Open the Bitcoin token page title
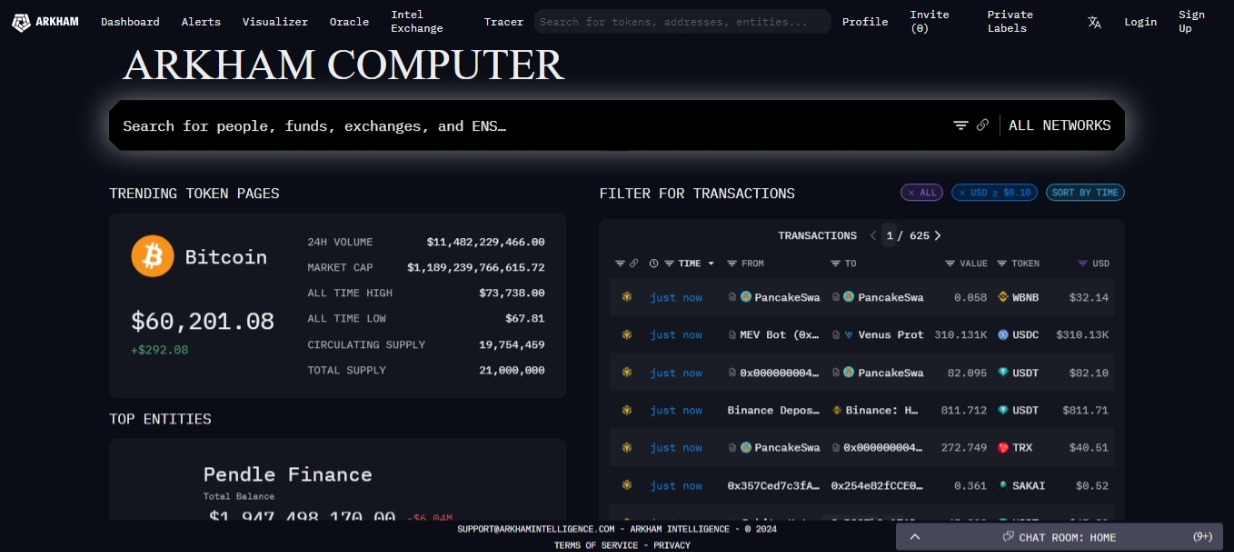 coord(226,257)
